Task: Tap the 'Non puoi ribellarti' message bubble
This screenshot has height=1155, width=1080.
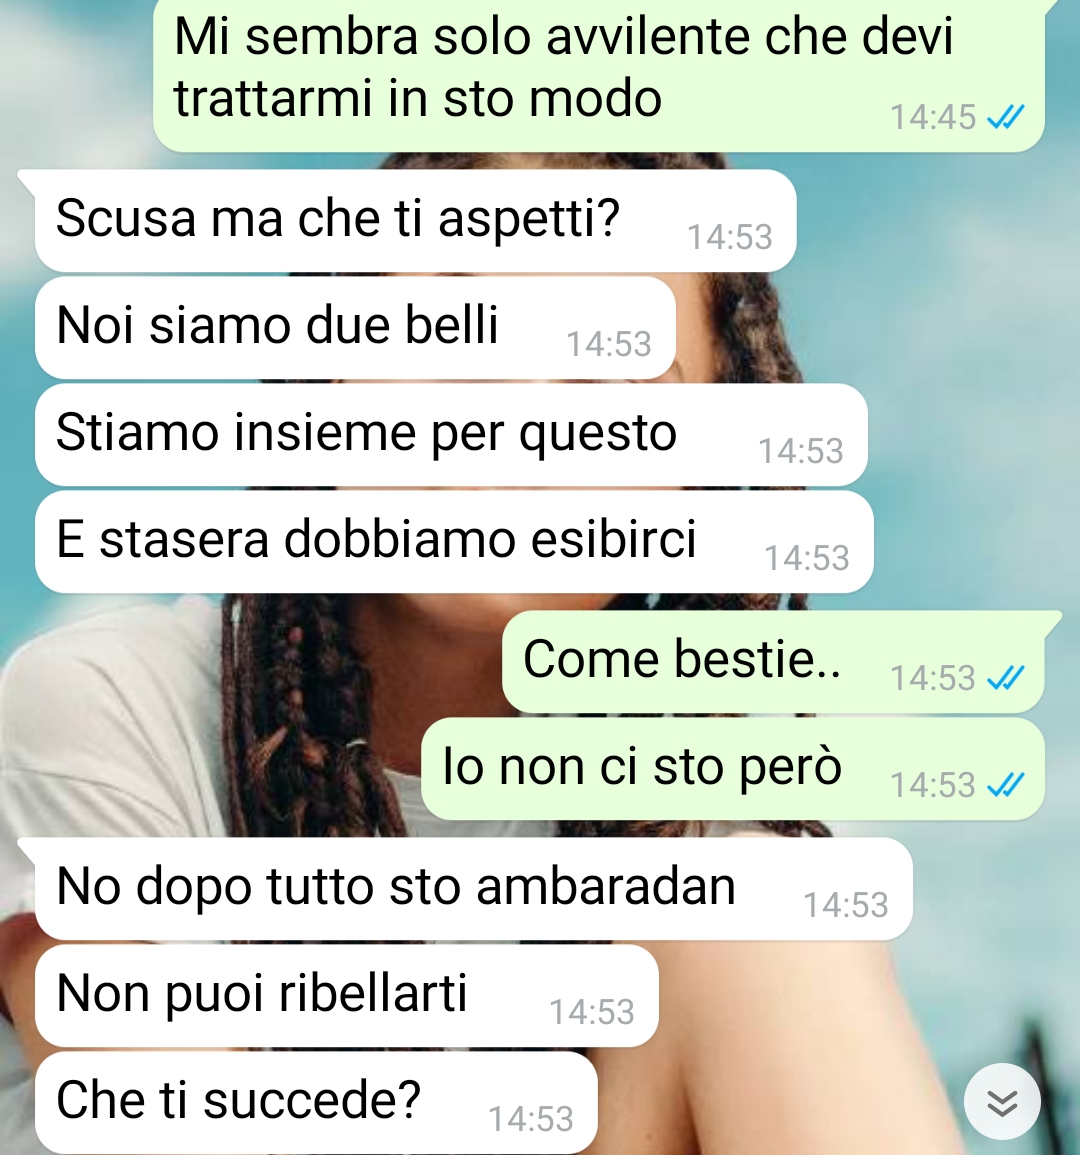Action: point(346,995)
